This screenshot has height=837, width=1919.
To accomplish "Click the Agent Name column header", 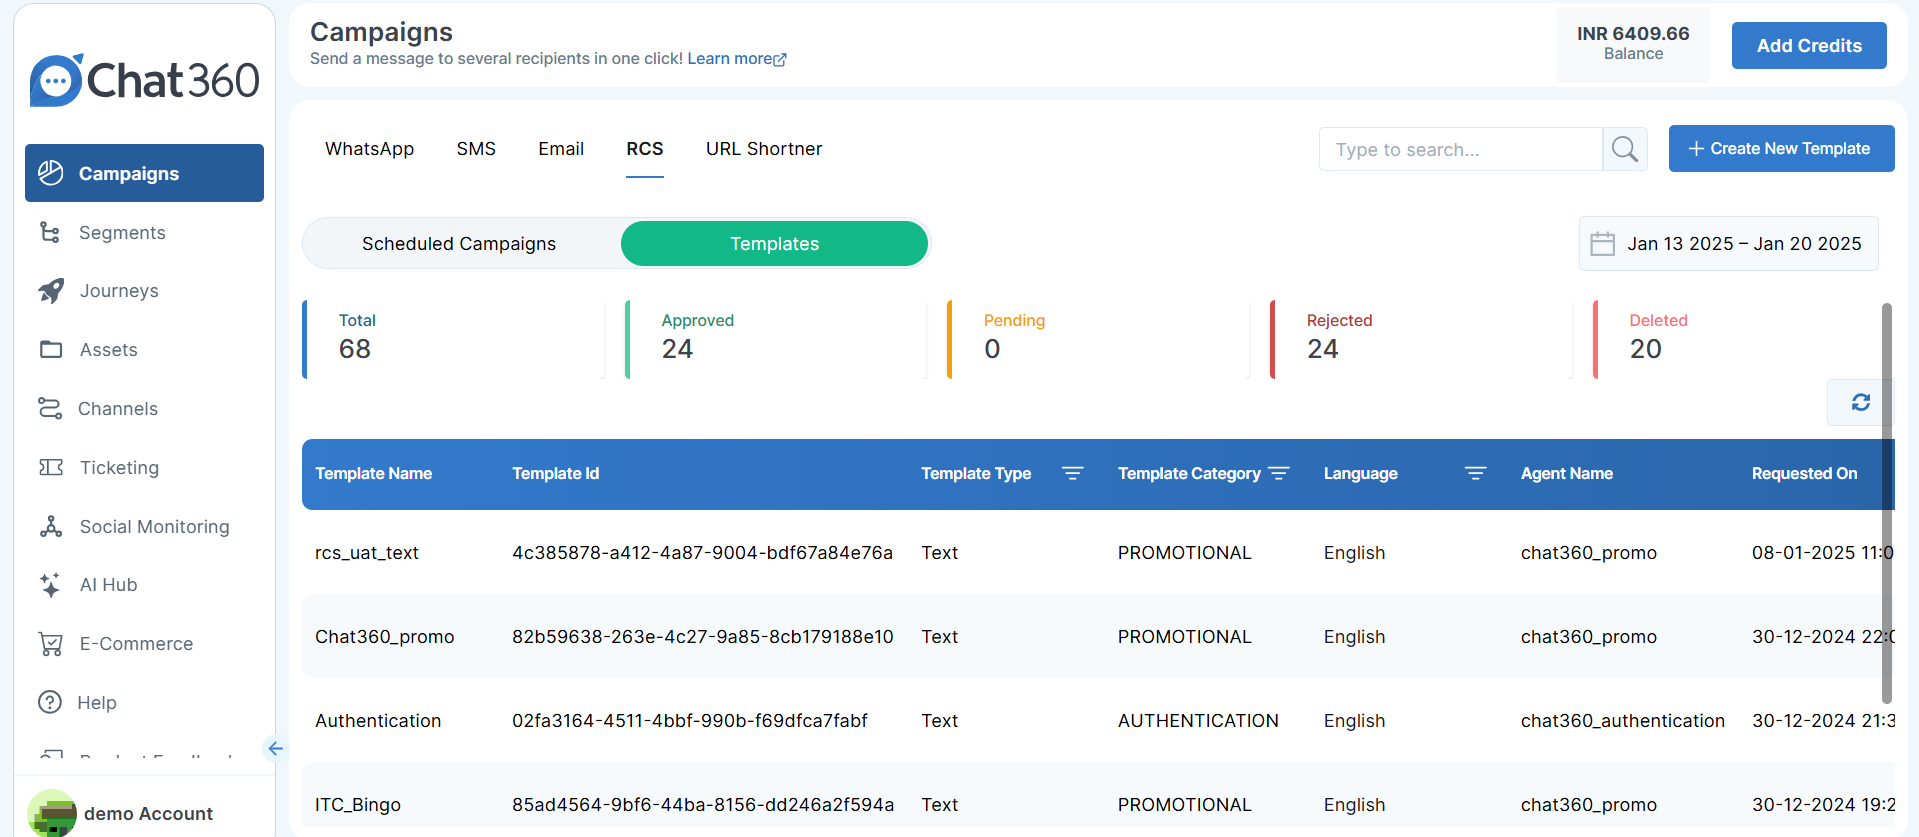I will coord(1567,474).
